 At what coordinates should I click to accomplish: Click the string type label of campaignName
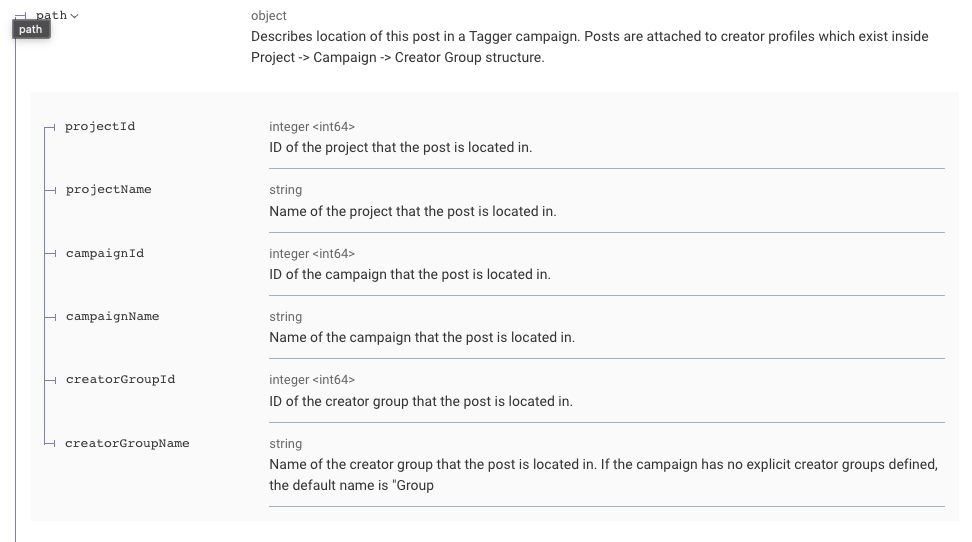tap(286, 317)
